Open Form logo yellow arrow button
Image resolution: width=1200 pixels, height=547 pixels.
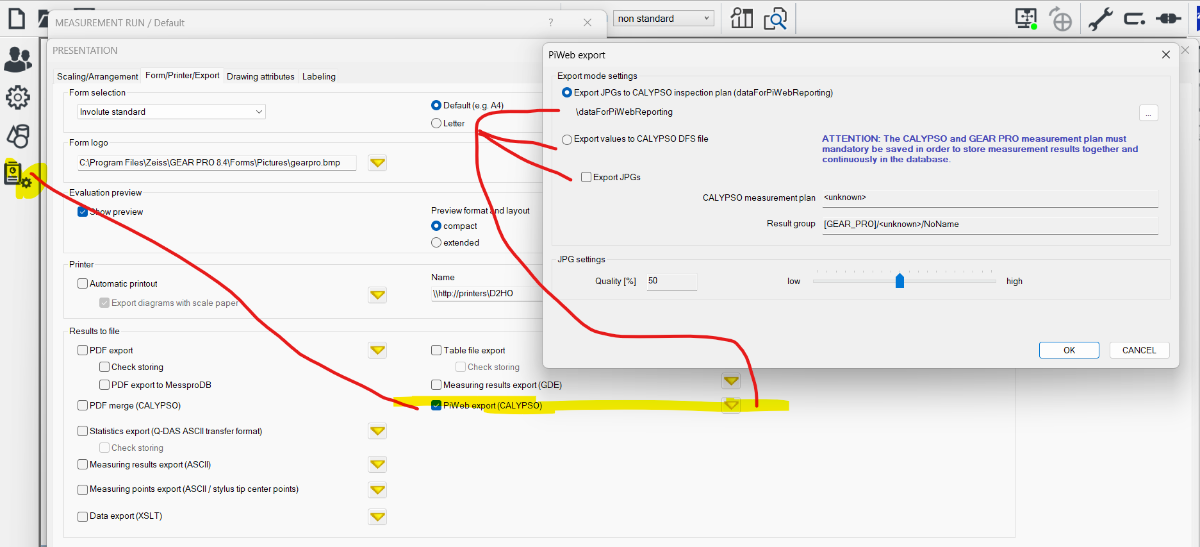coord(378,162)
